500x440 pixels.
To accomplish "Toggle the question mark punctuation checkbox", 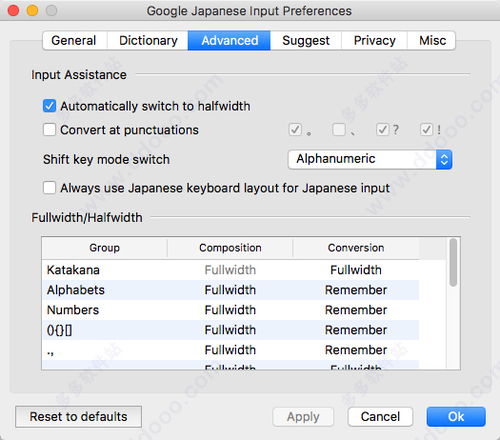I will [382, 129].
